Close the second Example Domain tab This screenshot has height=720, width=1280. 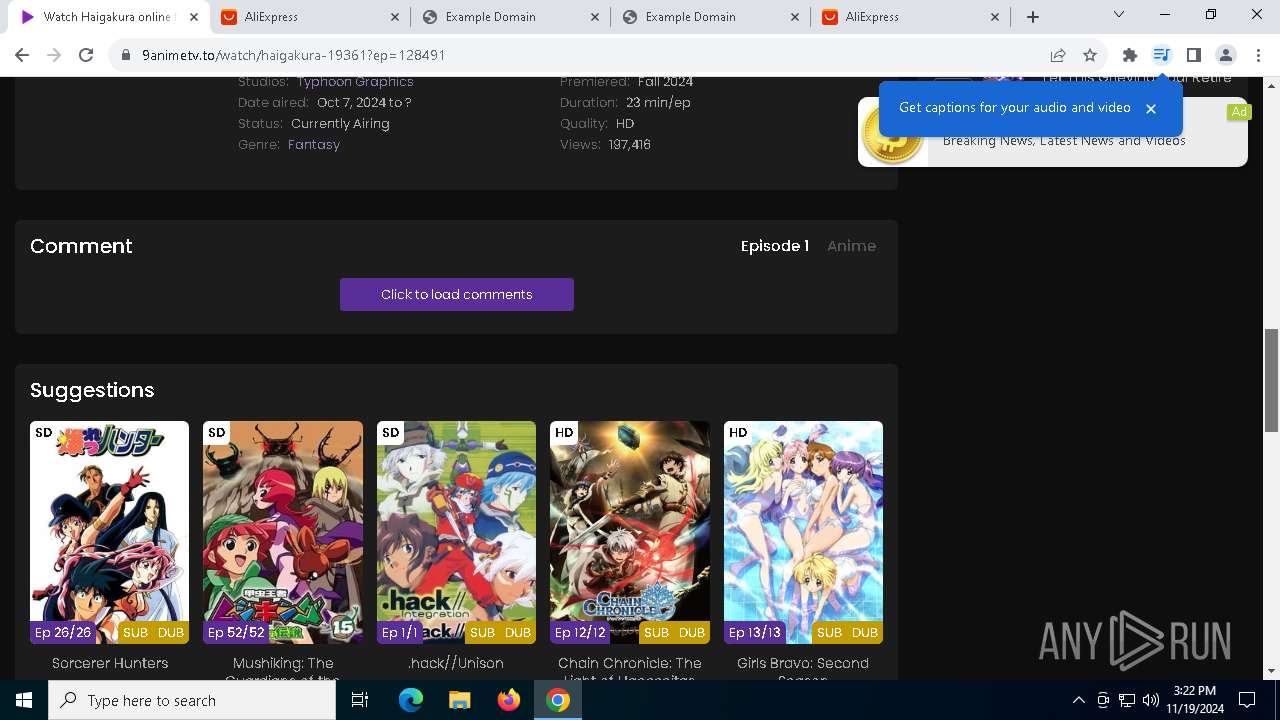tap(794, 17)
